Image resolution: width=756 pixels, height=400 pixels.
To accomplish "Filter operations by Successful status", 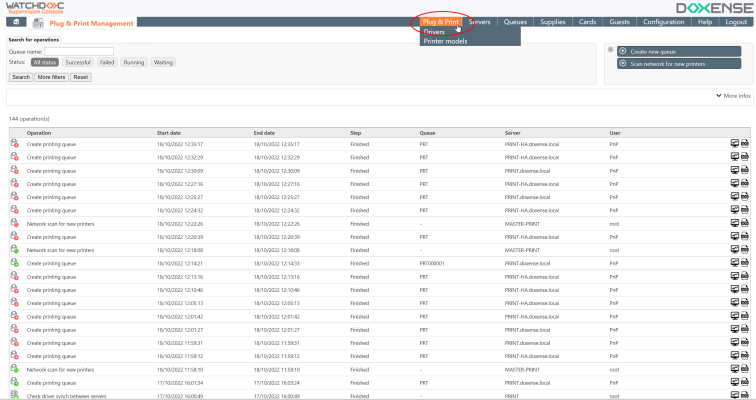I will (78, 62).
